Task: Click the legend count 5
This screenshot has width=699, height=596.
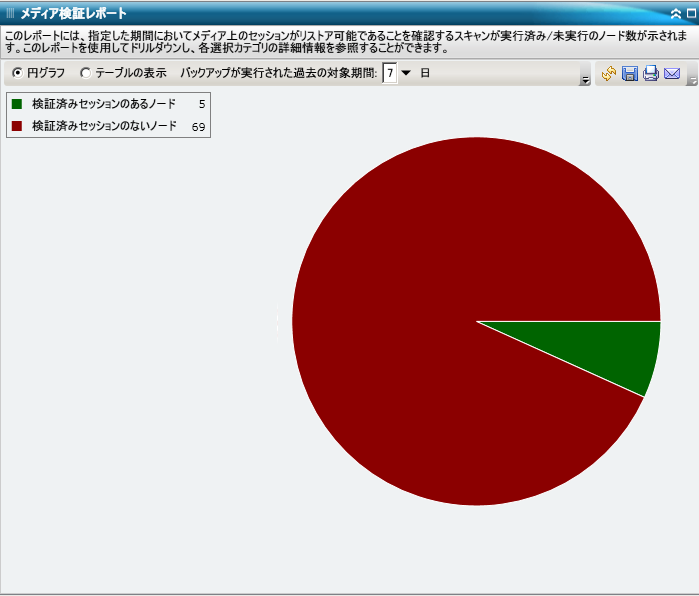Action: (x=202, y=104)
